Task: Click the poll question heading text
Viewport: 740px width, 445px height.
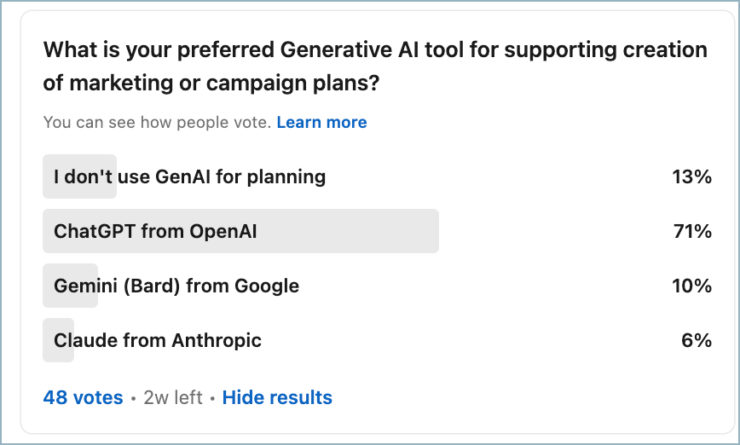Action: pyautogui.click(x=375, y=66)
